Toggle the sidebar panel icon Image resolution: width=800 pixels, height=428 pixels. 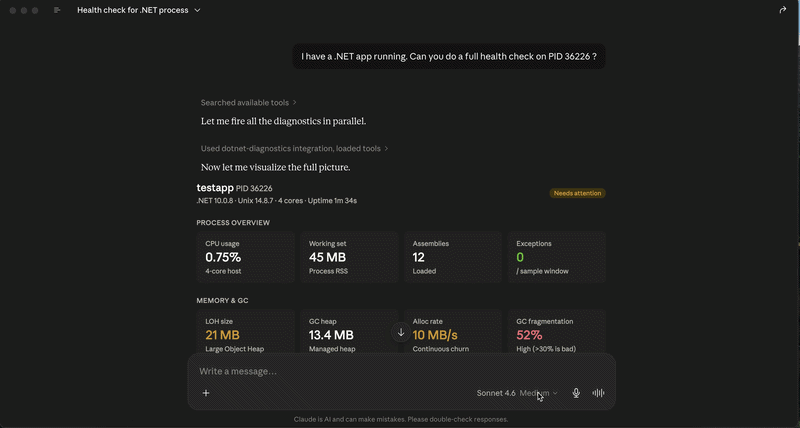pyautogui.click(x=57, y=10)
